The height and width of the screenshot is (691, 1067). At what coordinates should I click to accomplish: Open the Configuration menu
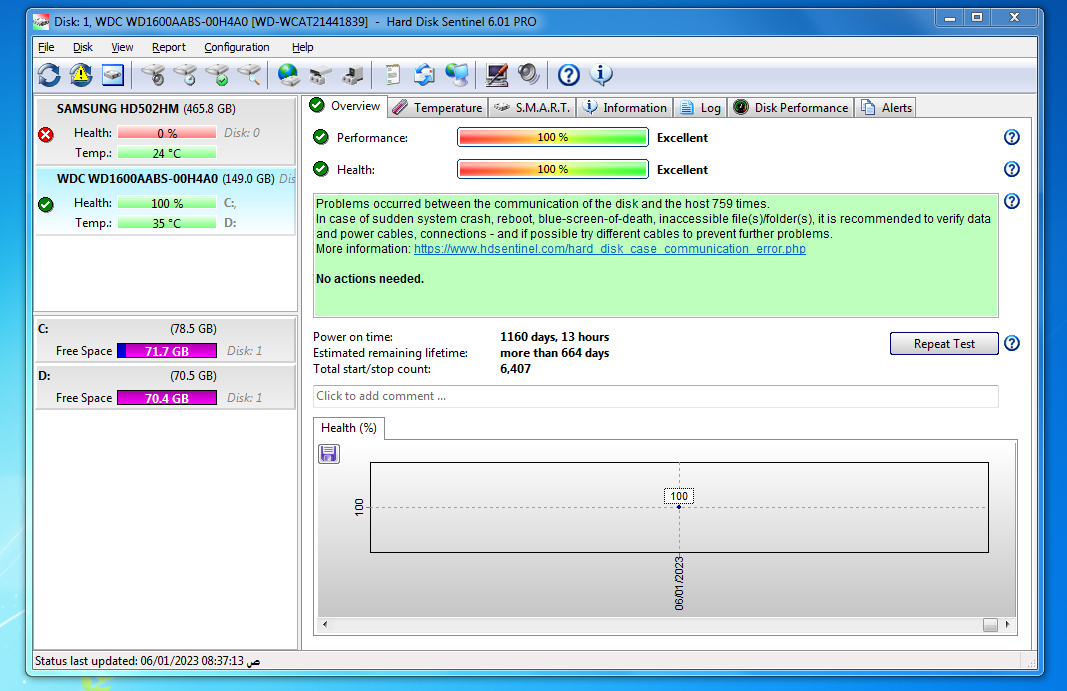click(x=237, y=47)
